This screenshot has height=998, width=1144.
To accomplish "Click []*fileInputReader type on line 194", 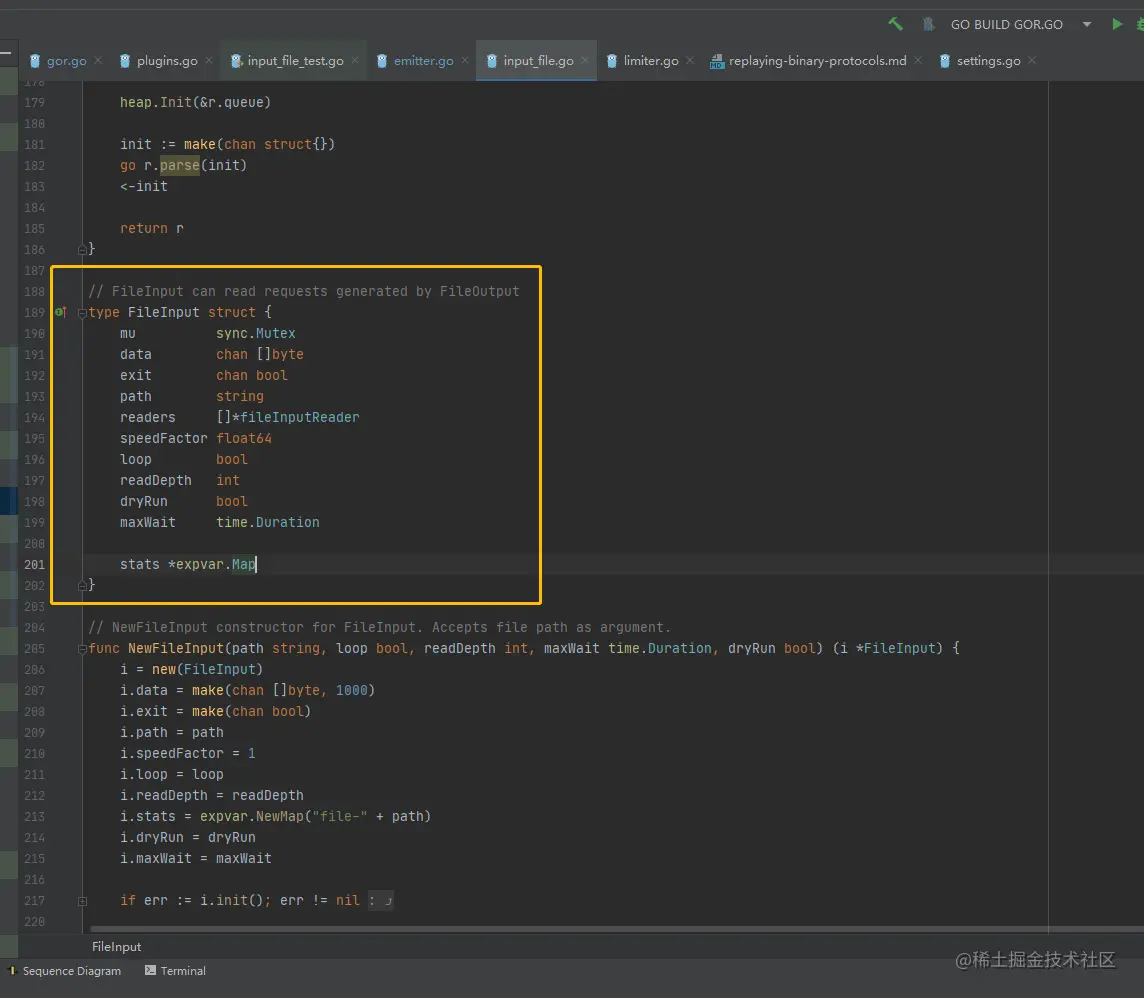I will point(287,417).
